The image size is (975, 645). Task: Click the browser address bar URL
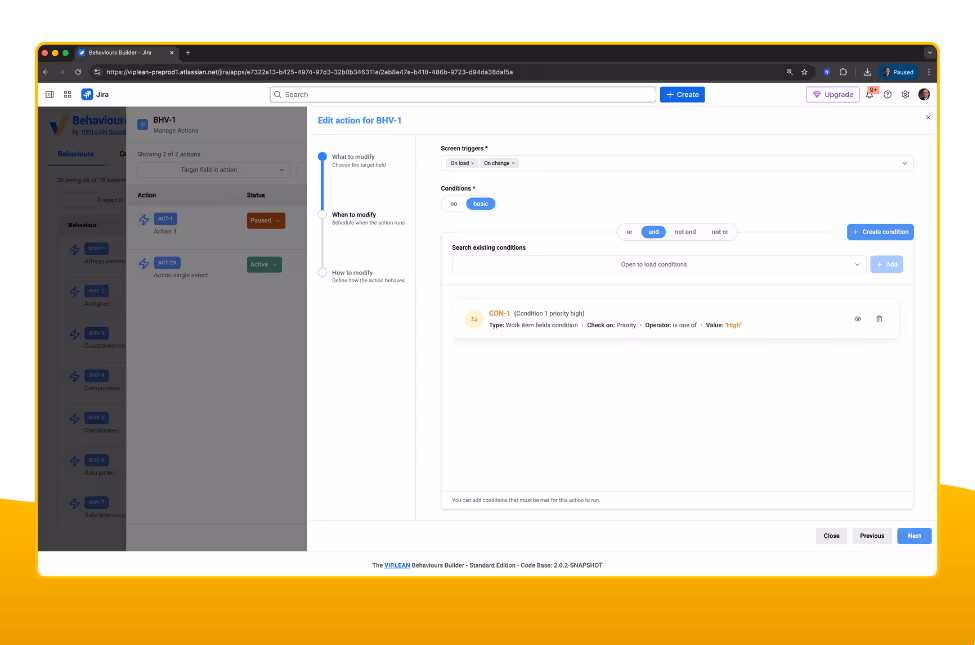tap(309, 72)
